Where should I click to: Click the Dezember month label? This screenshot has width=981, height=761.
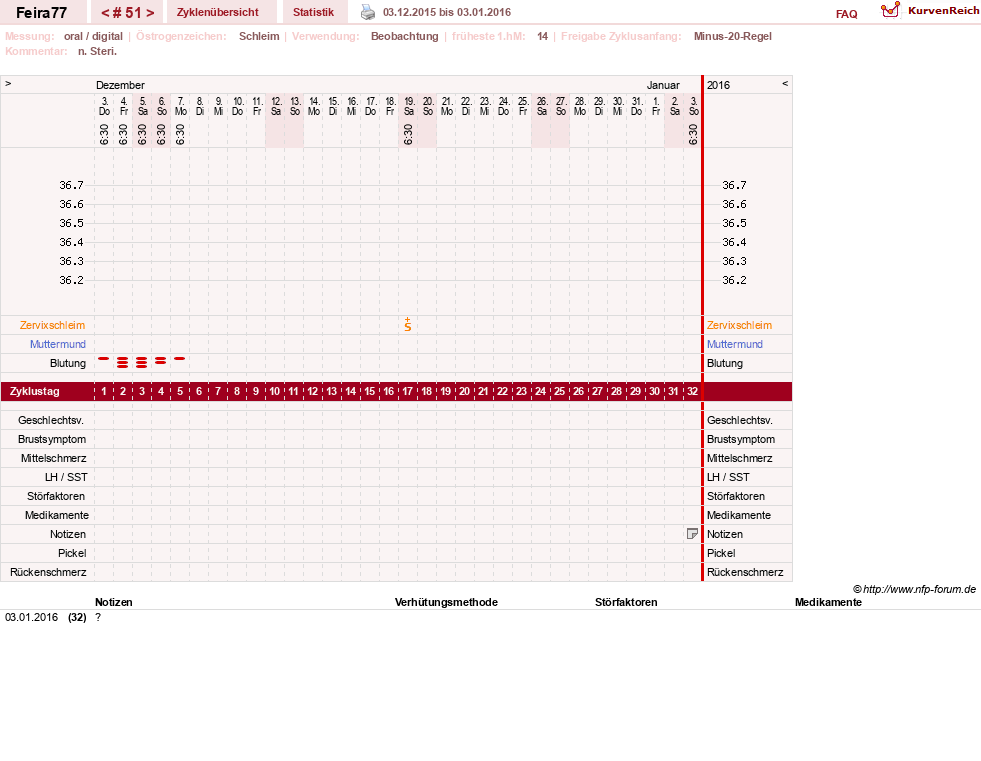pos(120,85)
